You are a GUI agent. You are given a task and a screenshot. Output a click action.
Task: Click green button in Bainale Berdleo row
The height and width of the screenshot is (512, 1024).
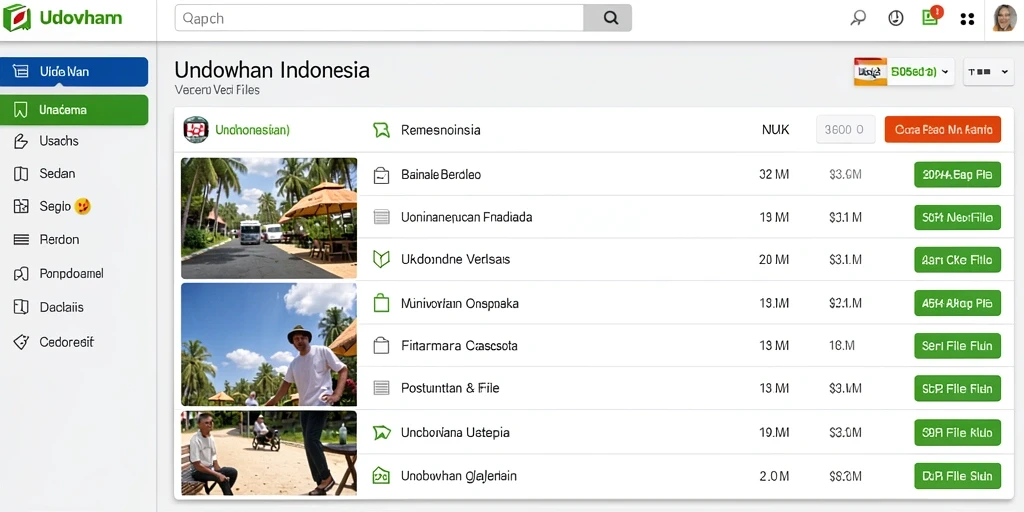click(x=957, y=174)
